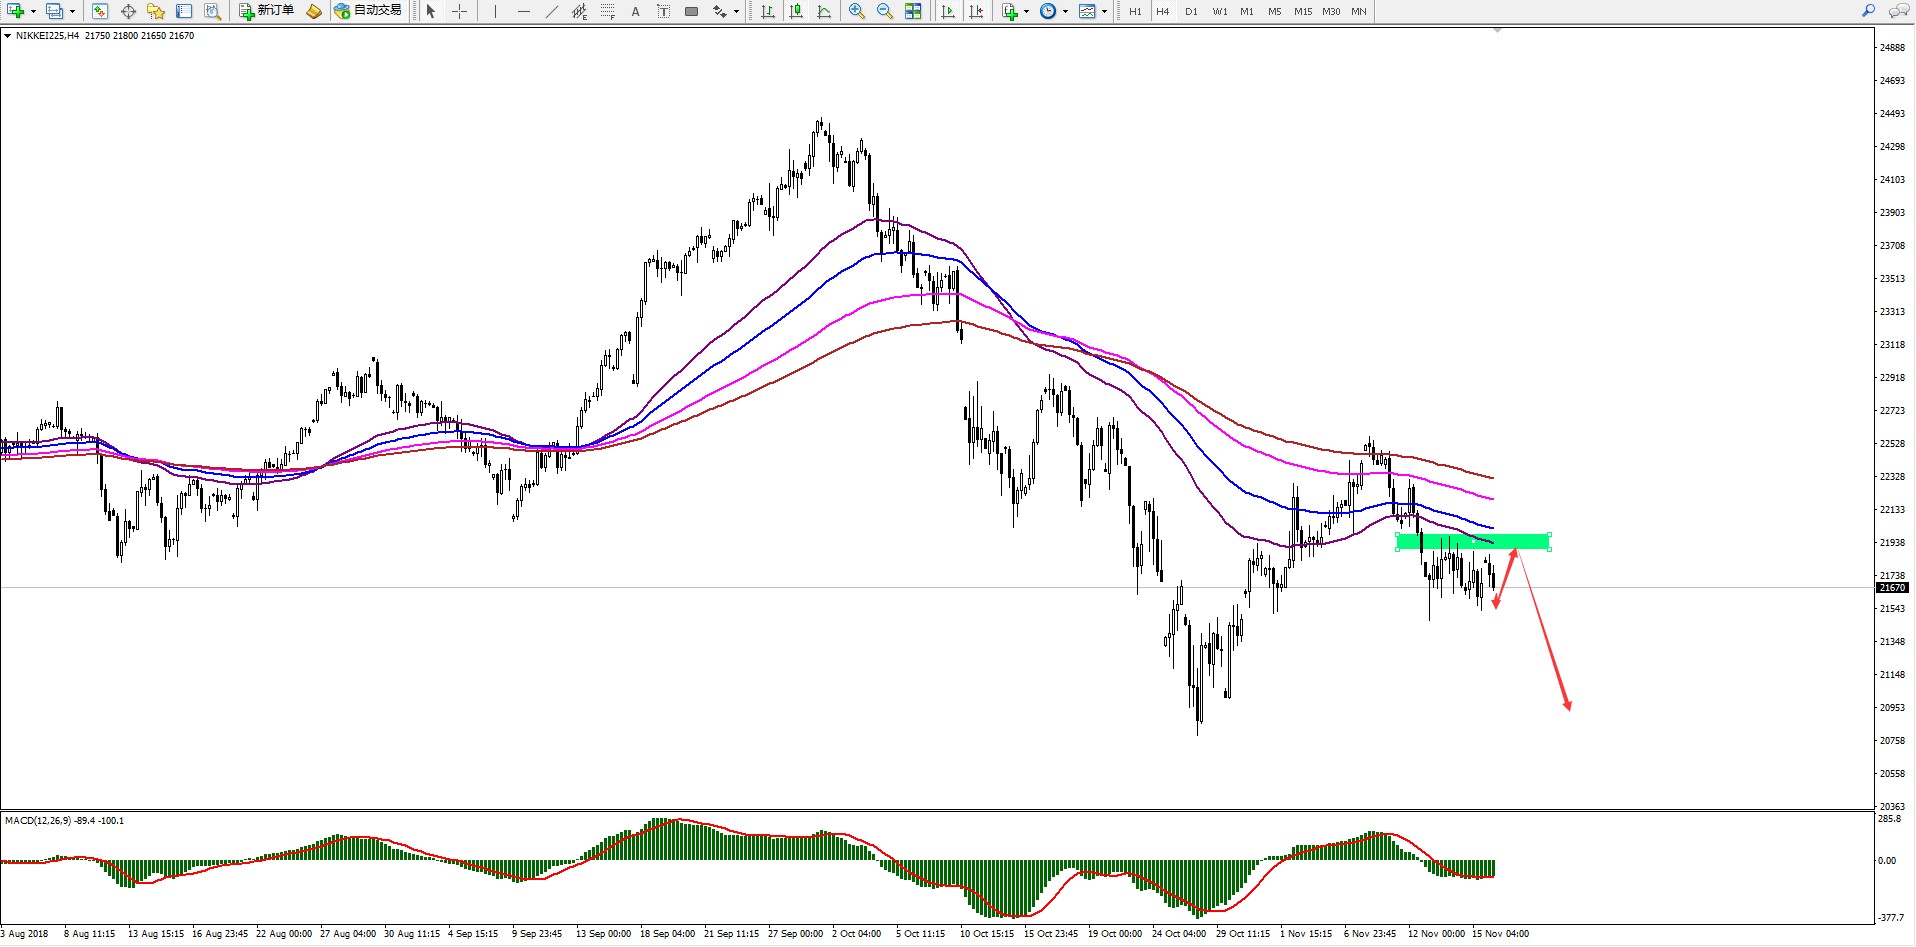Tile chart windows with grid icon
This screenshot has height=947, width=1916.
point(913,11)
